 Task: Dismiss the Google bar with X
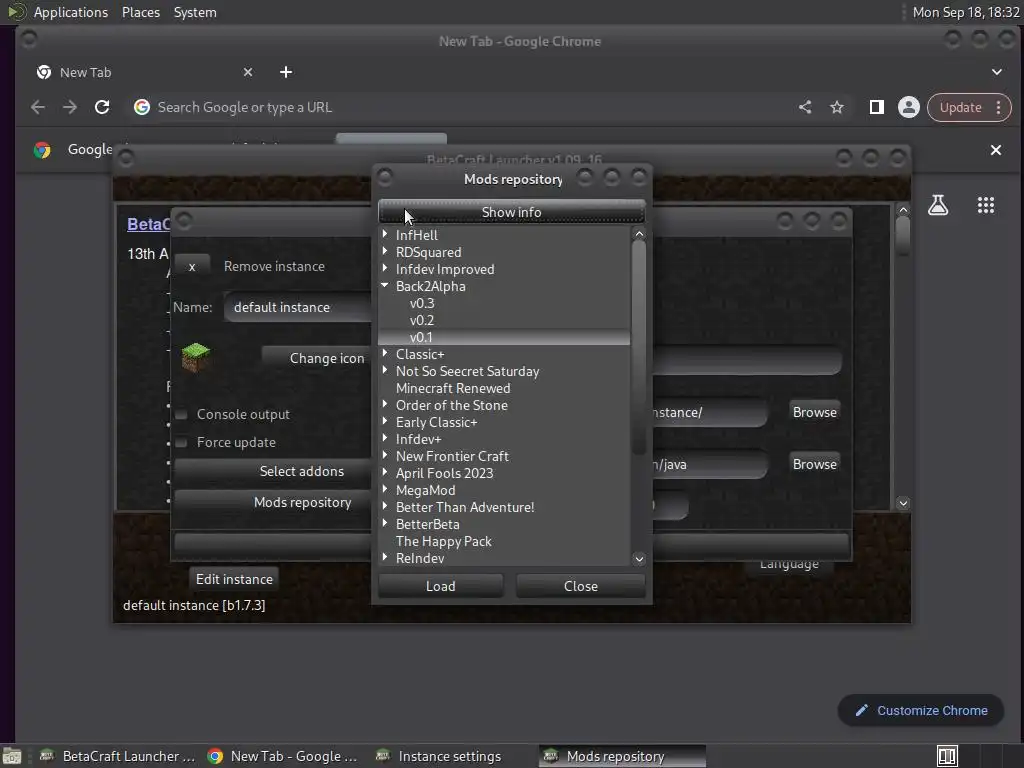point(995,150)
